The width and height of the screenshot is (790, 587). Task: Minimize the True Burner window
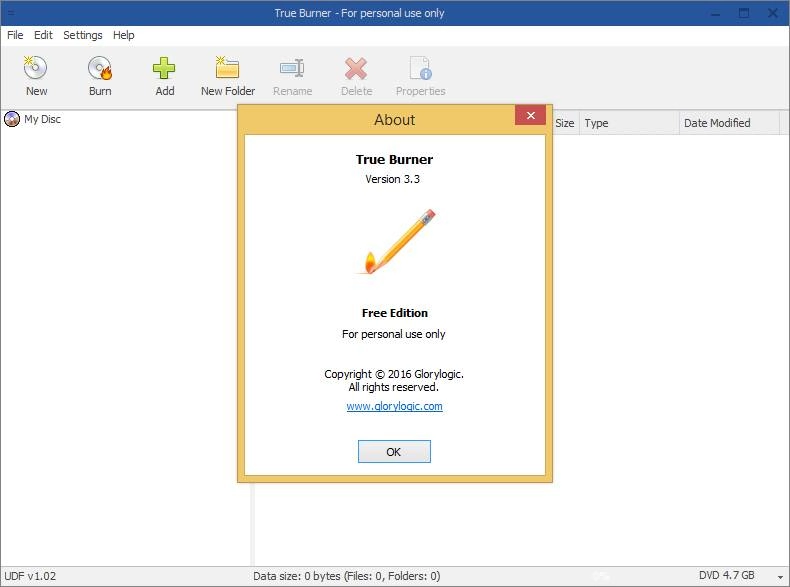[x=715, y=13]
